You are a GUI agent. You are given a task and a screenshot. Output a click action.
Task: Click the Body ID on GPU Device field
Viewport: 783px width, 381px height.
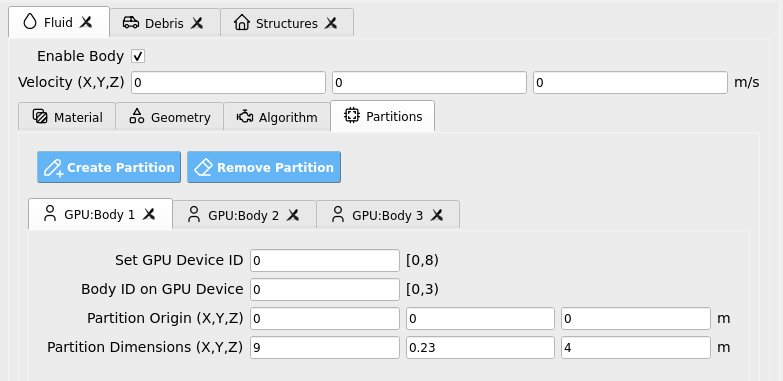point(325,290)
